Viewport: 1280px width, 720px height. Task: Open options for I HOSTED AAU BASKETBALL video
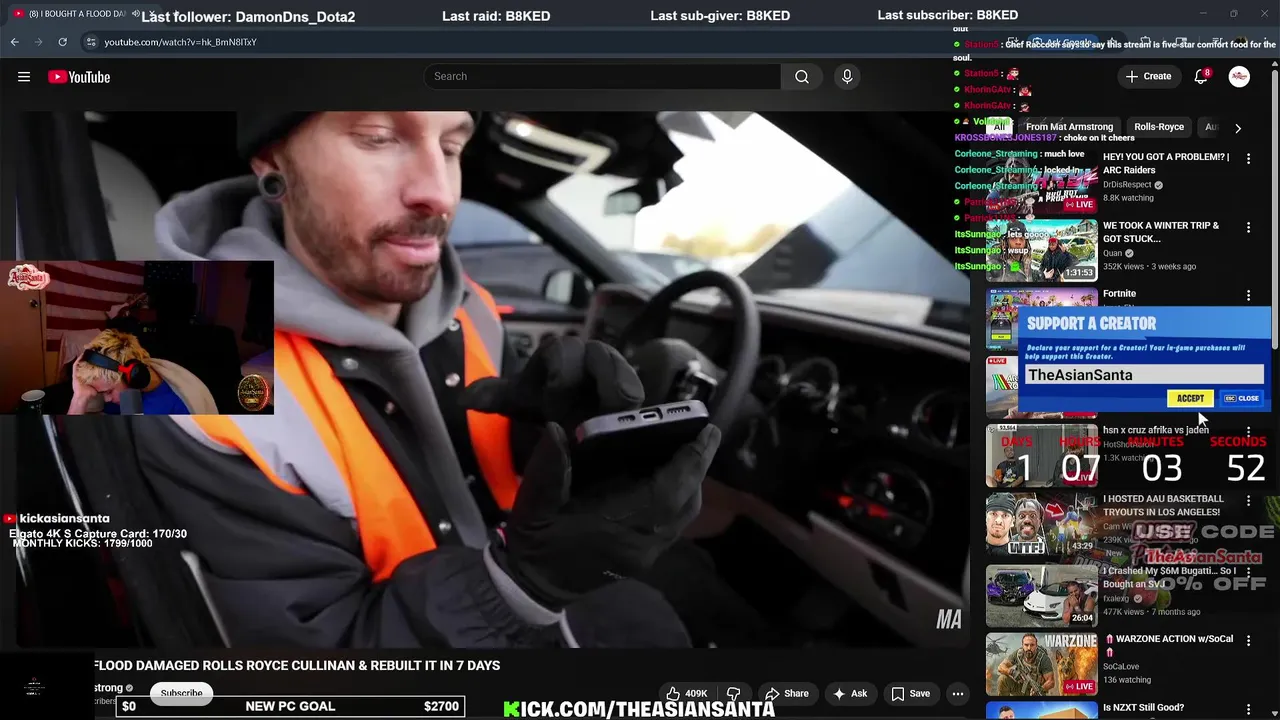coord(1248,500)
